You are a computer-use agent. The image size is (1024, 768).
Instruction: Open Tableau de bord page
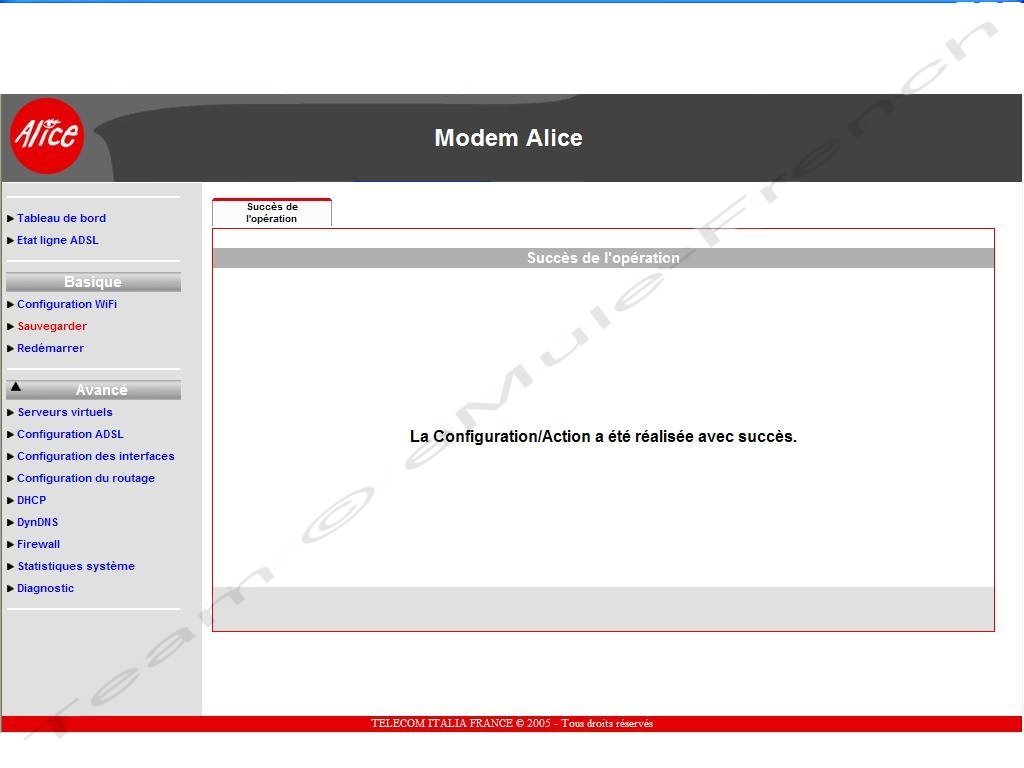tap(61, 218)
